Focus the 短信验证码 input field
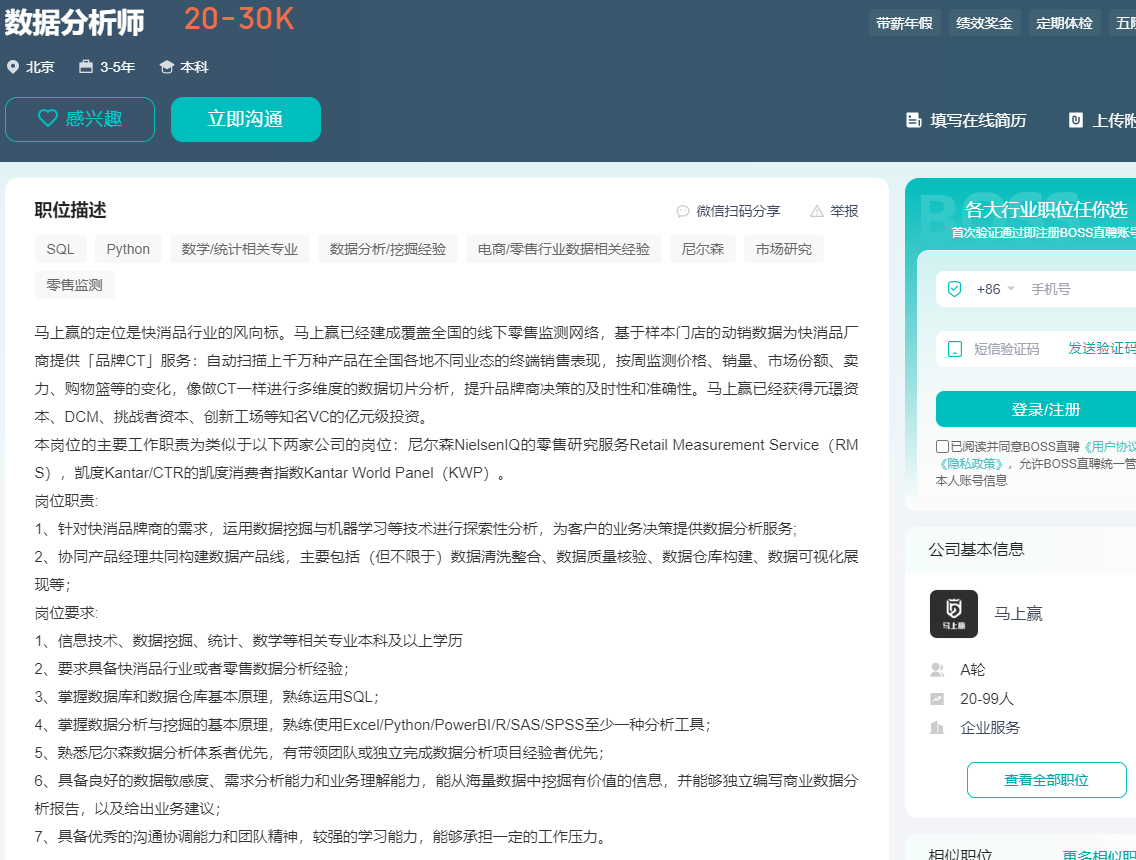 [x=1007, y=349]
